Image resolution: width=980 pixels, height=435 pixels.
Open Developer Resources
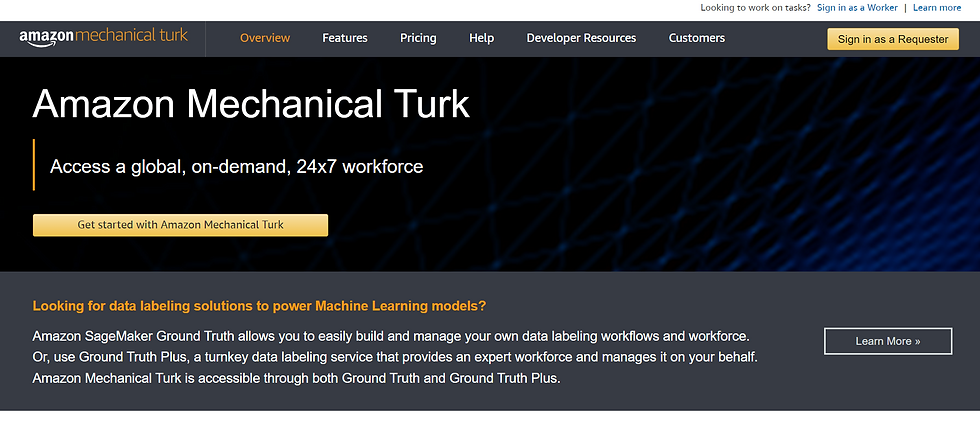tap(581, 38)
